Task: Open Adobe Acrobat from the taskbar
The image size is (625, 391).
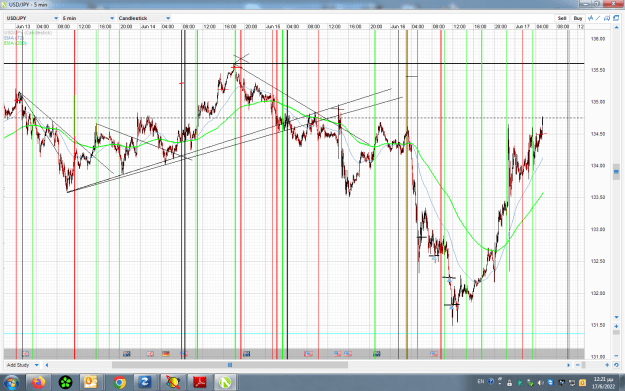Action: (200, 383)
